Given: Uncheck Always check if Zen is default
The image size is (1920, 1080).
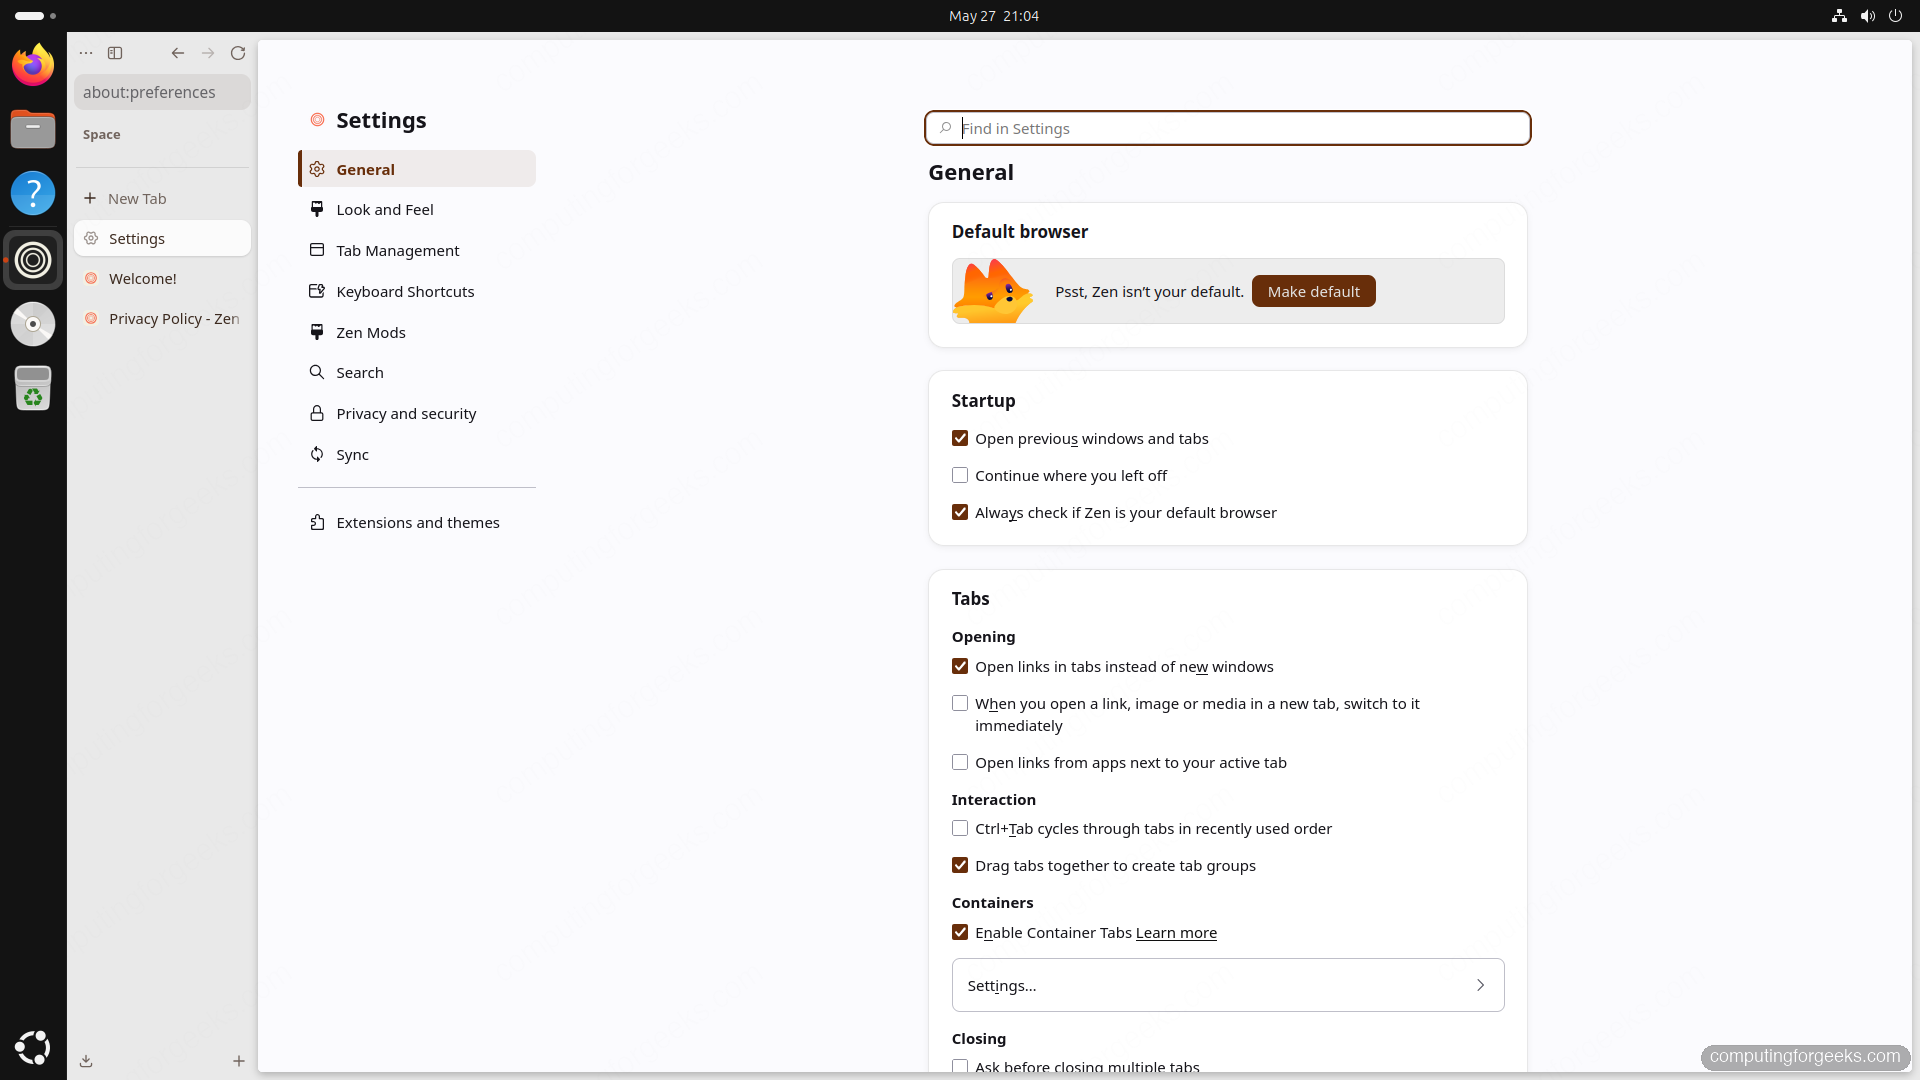Looking at the screenshot, I should tap(960, 512).
